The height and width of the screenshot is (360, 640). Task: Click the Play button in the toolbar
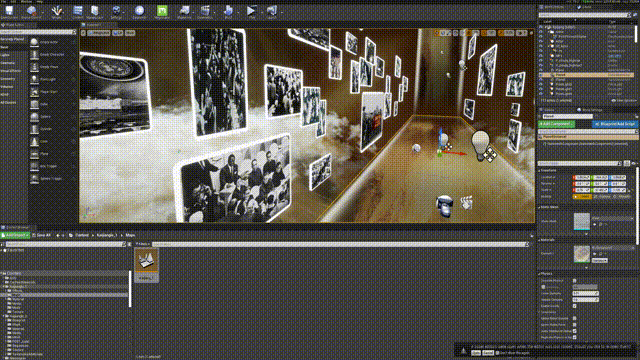[251, 11]
